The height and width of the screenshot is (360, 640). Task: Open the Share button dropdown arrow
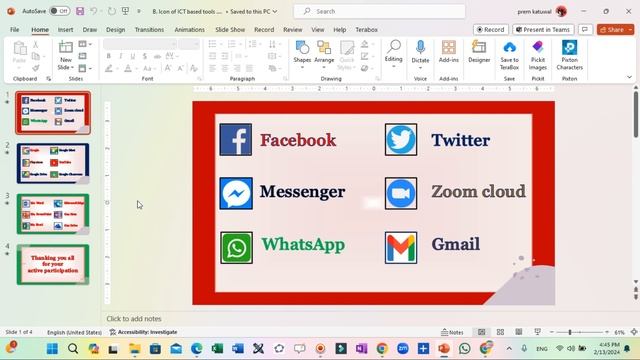[630, 29]
